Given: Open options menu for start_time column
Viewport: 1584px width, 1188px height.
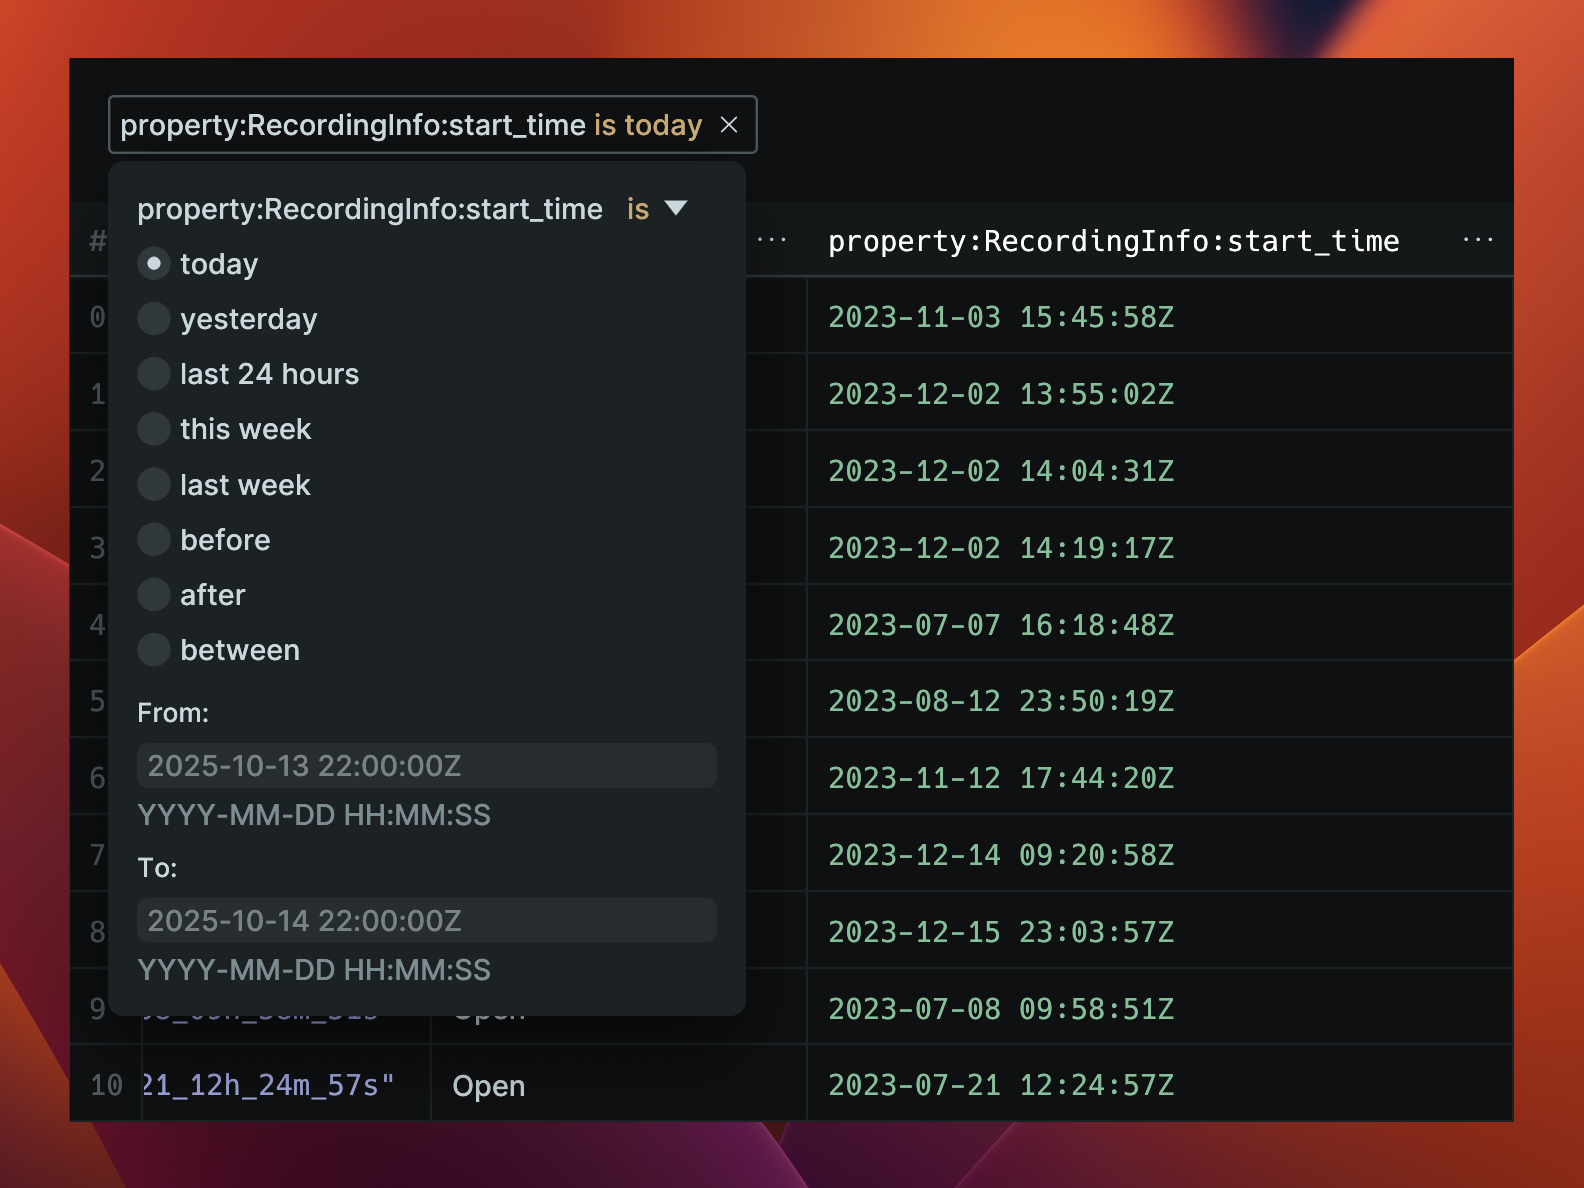Looking at the screenshot, I should 1477,240.
